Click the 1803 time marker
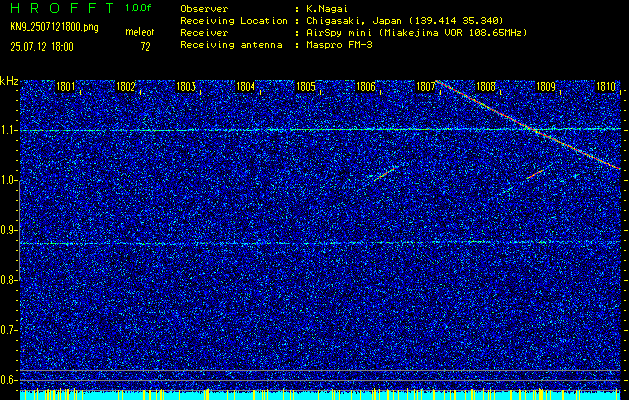This screenshot has height=400, width=629. tap(186, 87)
